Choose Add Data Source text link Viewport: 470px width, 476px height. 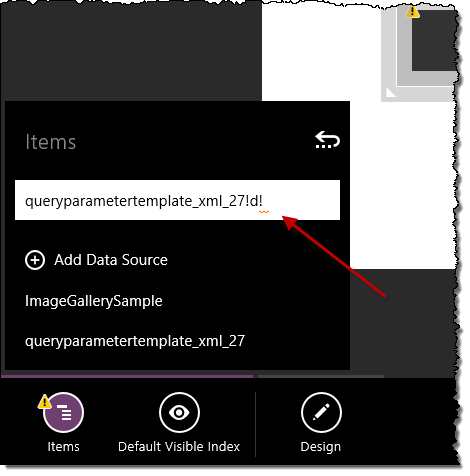(111, 260)
